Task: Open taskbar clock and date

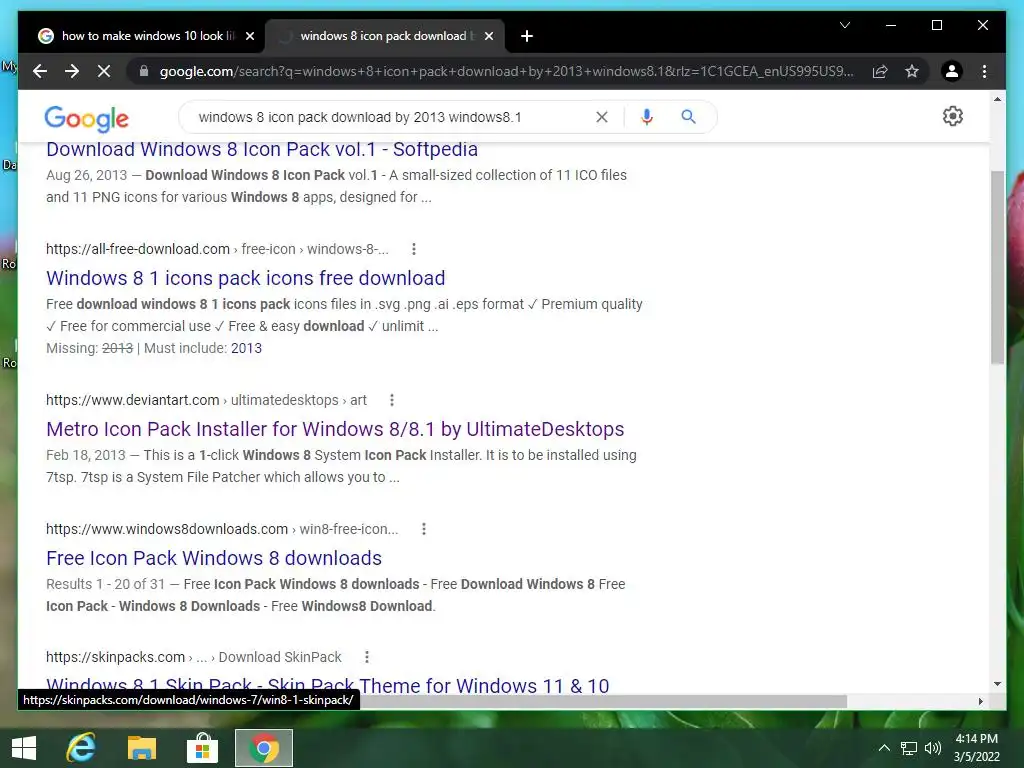Action: coord(976,748)
